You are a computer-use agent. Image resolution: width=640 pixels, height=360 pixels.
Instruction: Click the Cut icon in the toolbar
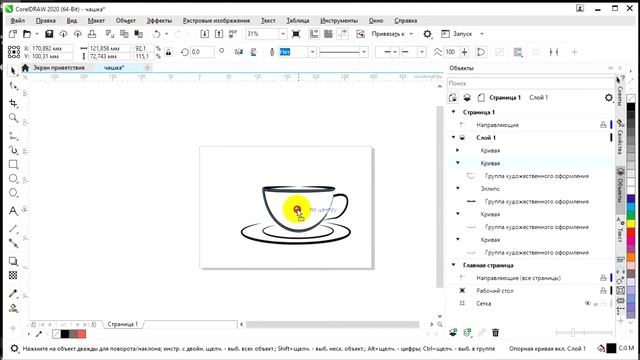(x=110, y=34)
